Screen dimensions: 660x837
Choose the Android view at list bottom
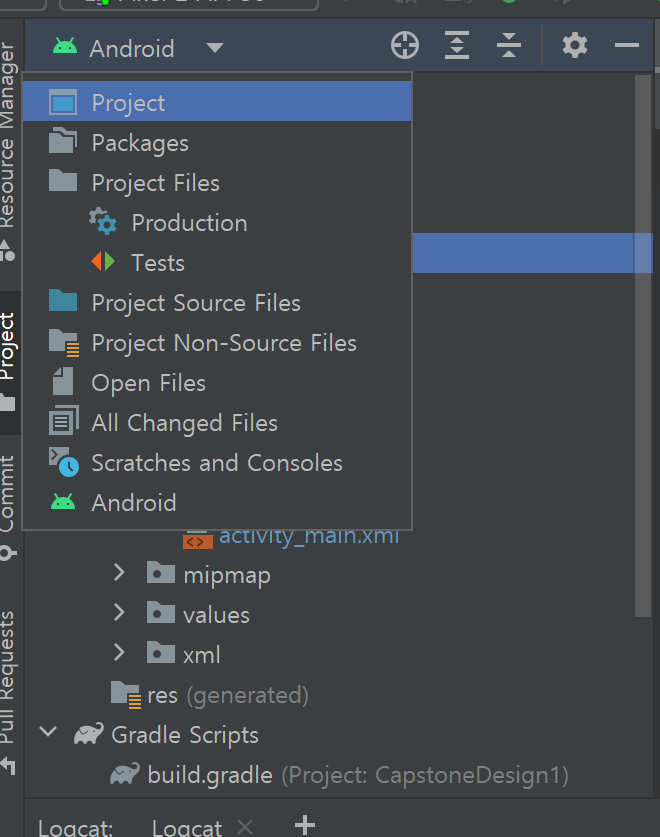(x=217, y=503)
